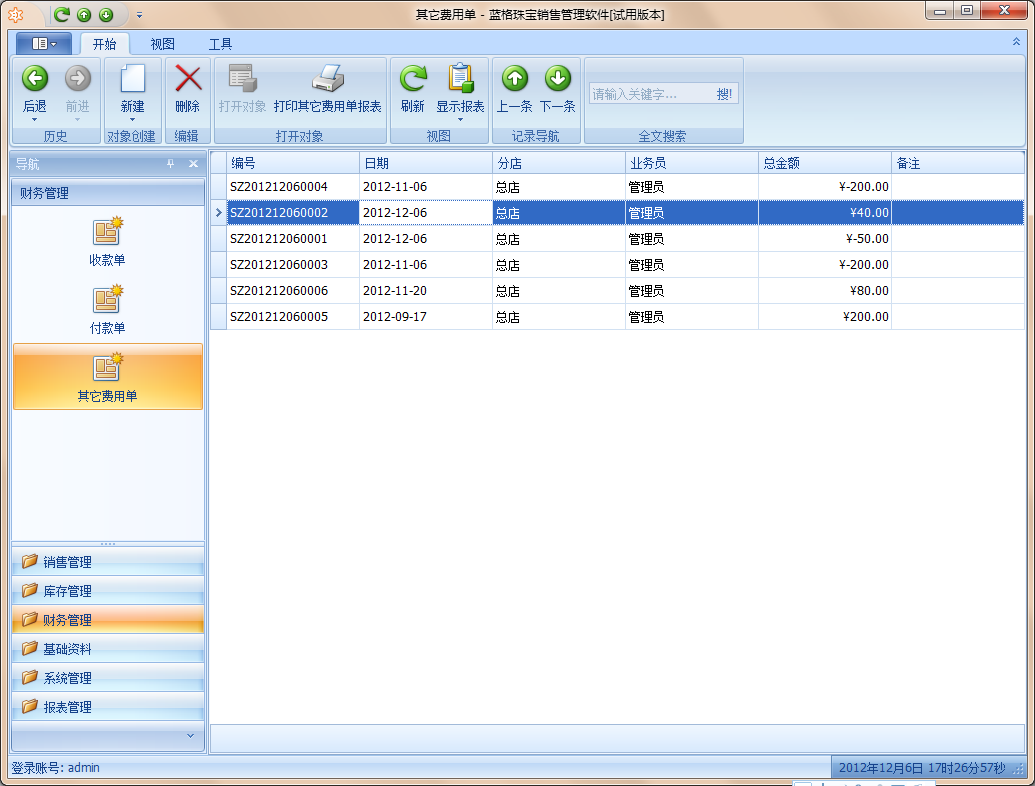Viewport: 1035px width, 786px height.
Task: Expand the navigation pane bottom chevron
Action: (x=190, y=736)
